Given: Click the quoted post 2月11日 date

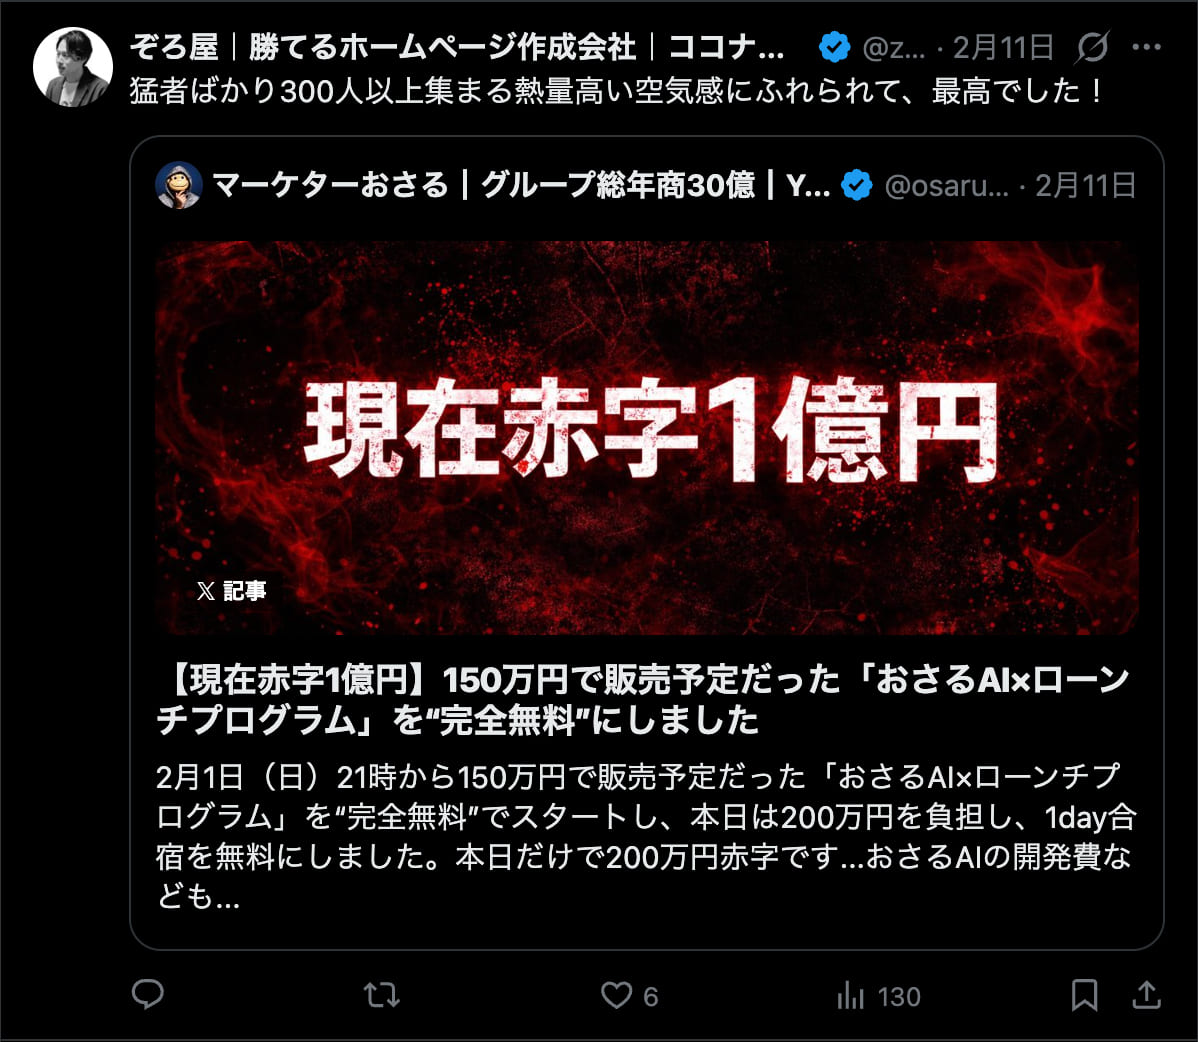Looking at the screenshot, I should click(1086, 186).
